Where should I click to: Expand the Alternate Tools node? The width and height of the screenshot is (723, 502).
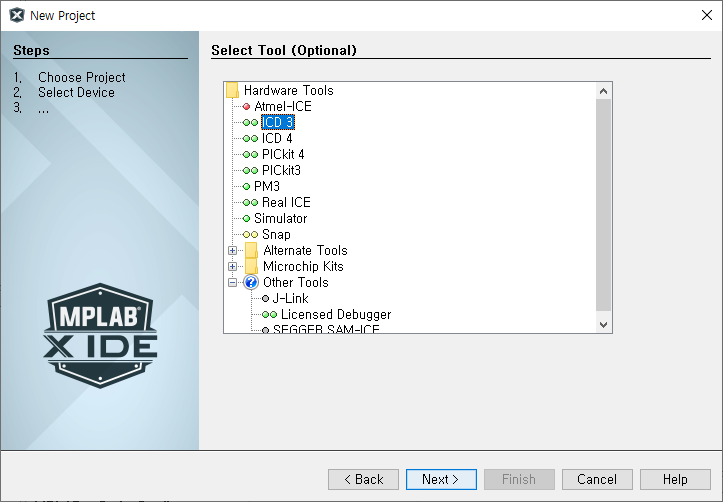click(x=232, y=250)
